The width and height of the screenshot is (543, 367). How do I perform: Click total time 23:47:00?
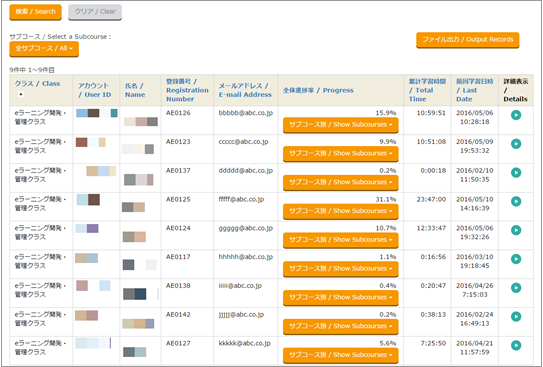(431, 199)
